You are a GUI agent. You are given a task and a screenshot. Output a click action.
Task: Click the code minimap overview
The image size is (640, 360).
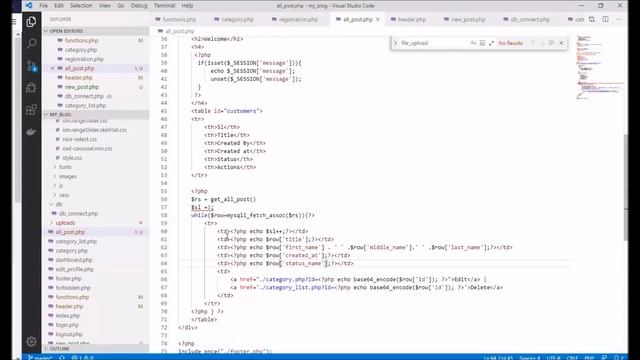click(599, 67)
